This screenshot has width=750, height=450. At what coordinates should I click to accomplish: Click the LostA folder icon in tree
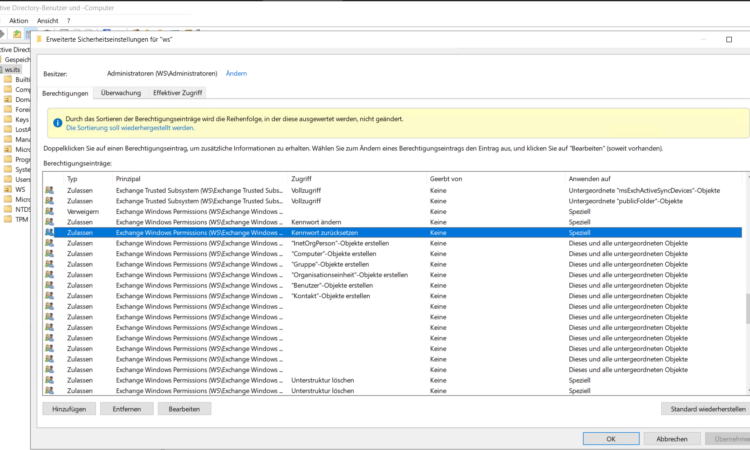(8, 129)
